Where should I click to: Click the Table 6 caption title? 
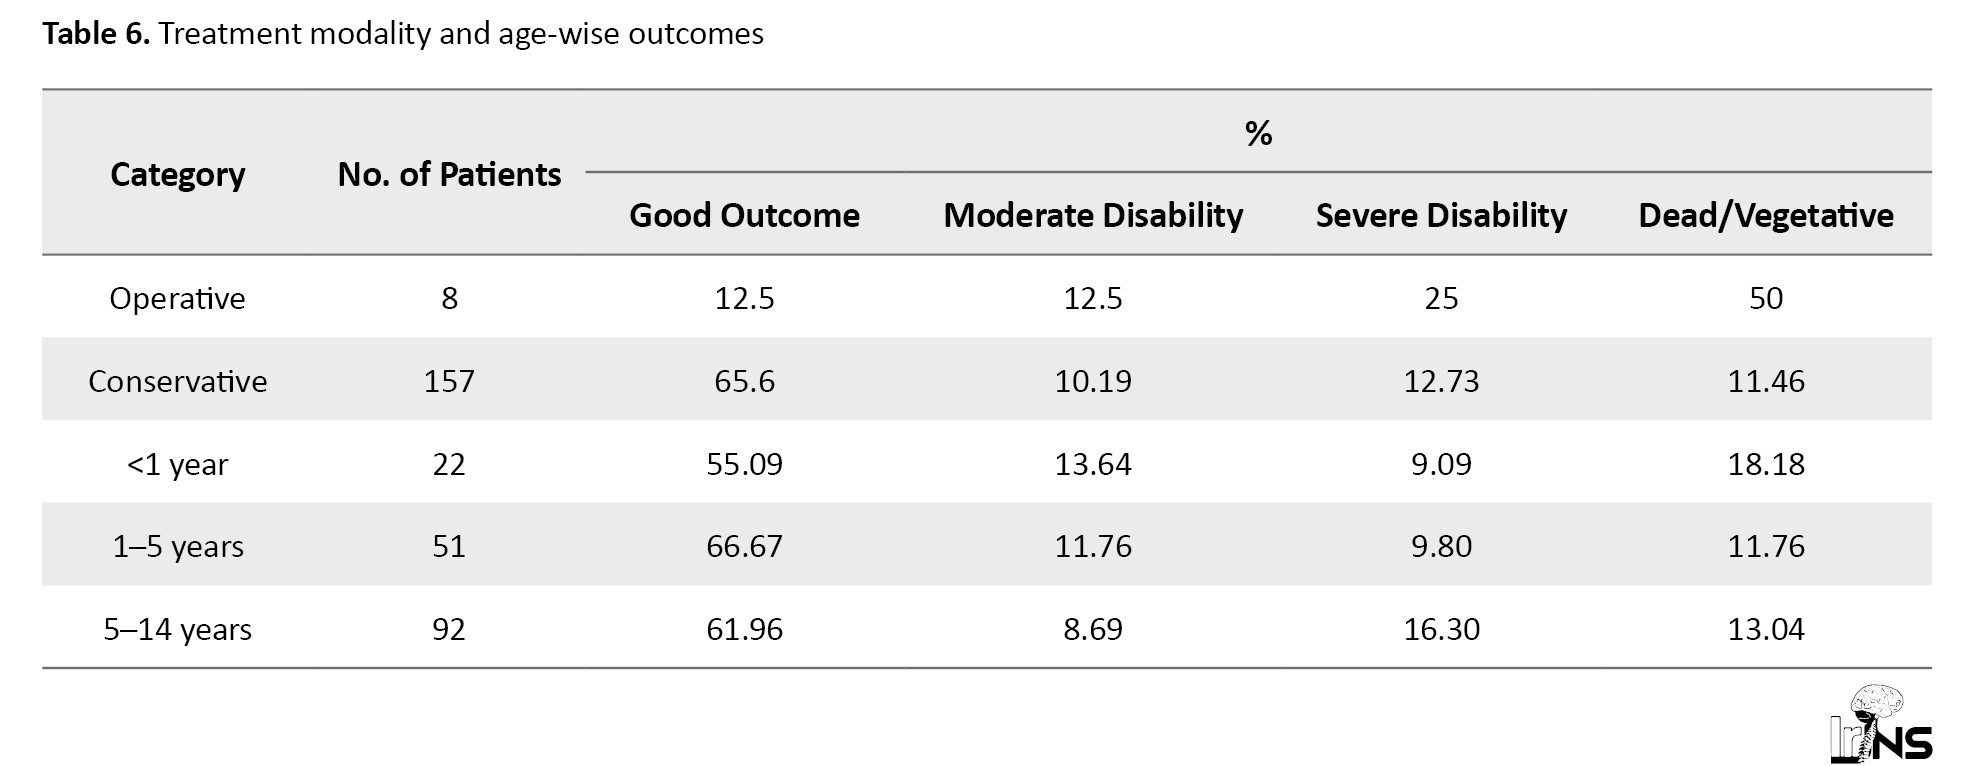(402, 34)
